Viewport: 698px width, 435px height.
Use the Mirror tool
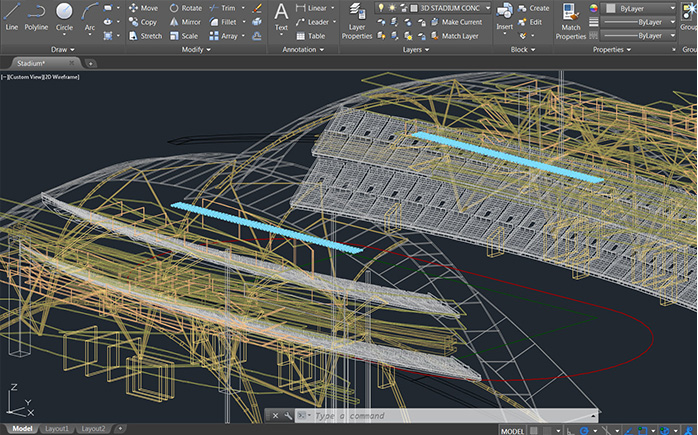(x=184, y=21)
